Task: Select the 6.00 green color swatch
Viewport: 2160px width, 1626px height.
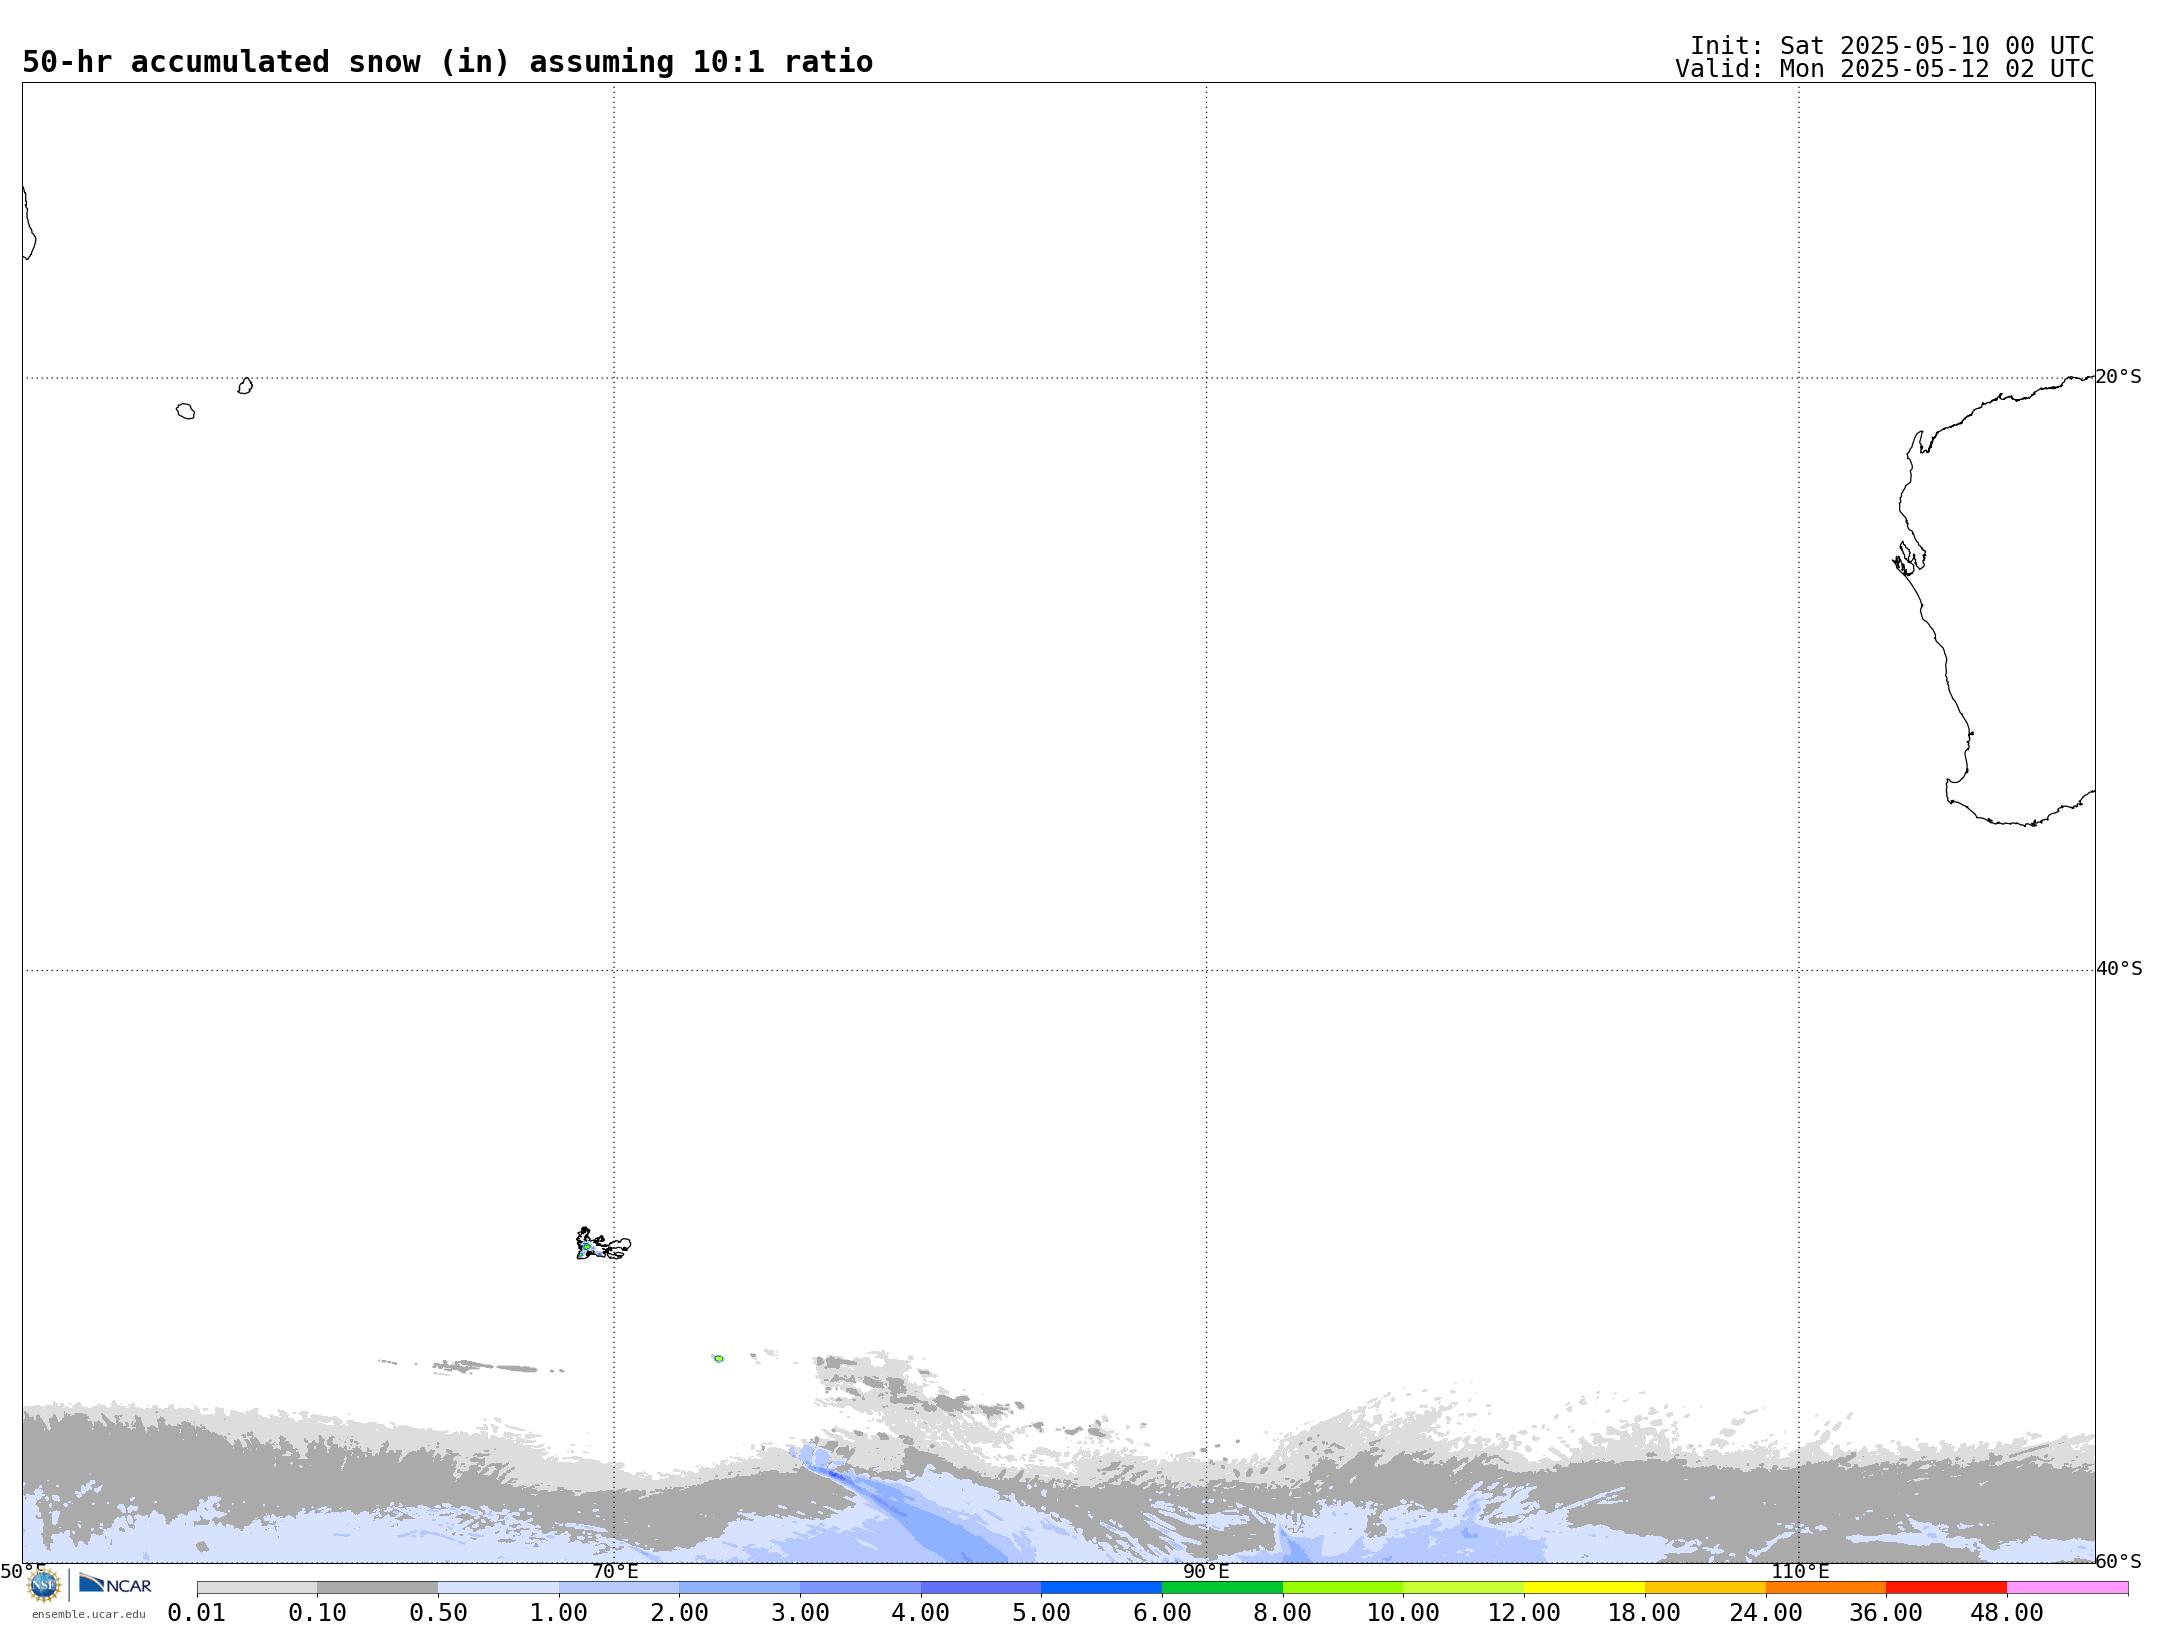Action: pos(1222,1588)
